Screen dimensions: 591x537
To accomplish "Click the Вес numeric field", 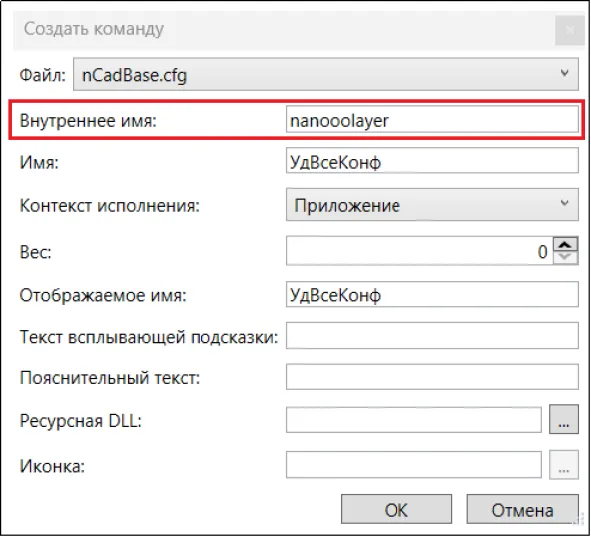I will pyautogui.click(x=419, y=251).
